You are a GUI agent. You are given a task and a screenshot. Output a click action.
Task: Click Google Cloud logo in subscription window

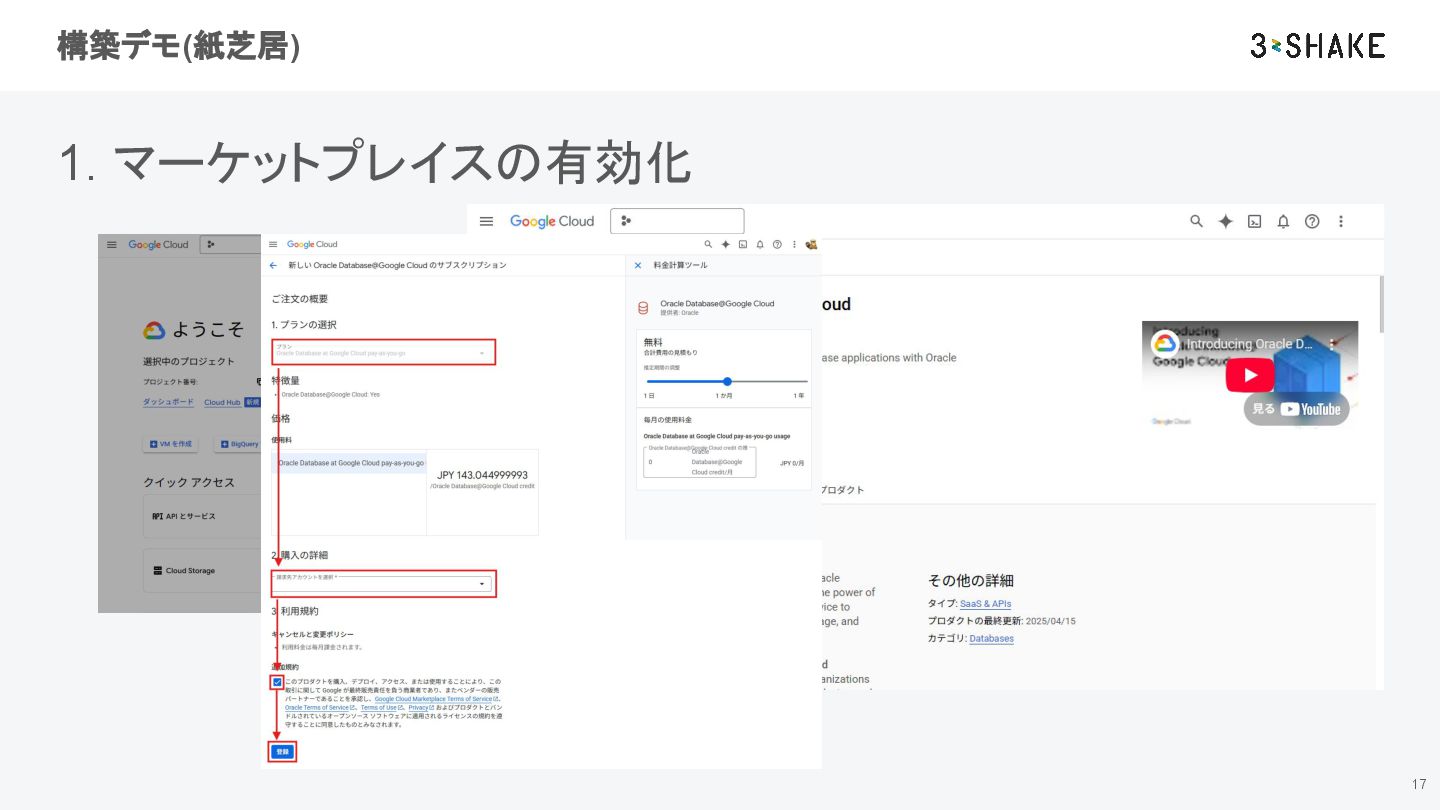[x=312, y=244]
